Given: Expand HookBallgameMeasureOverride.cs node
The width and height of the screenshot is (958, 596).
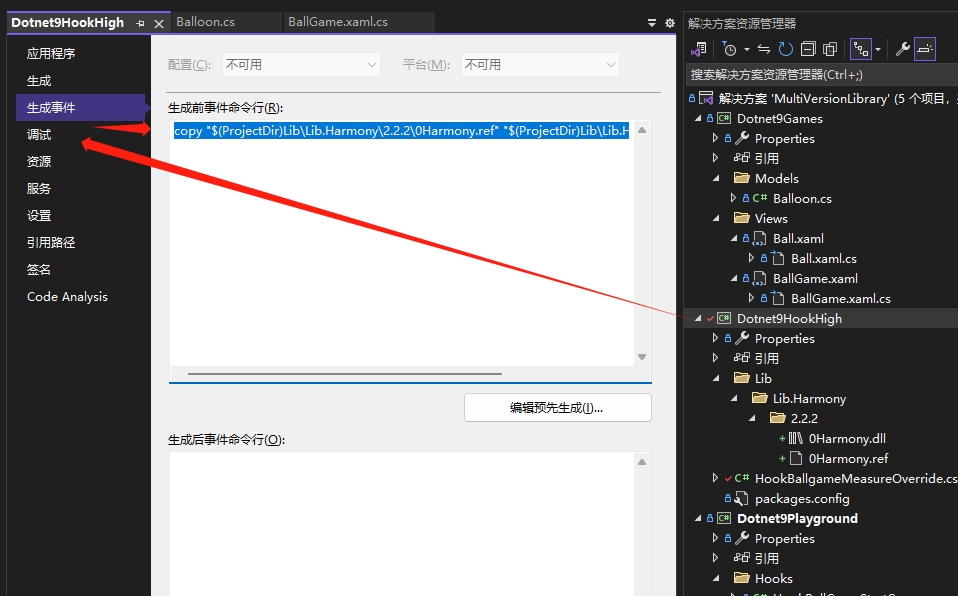Looking at the screenshot, I should 715,479.
